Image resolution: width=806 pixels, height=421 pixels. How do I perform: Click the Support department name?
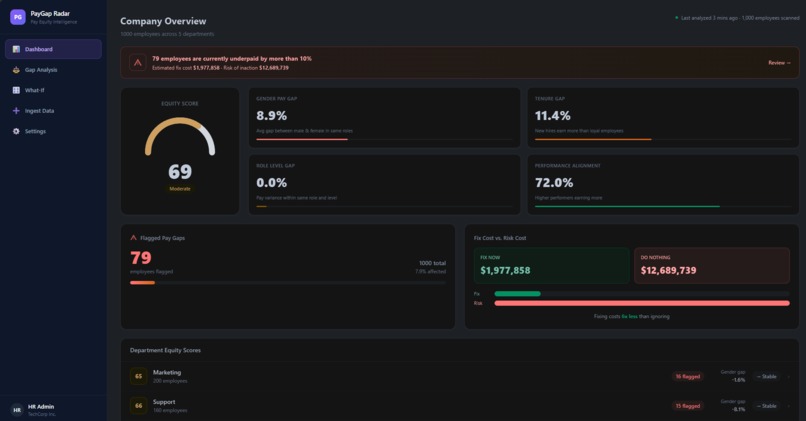(x=164, y=402)
